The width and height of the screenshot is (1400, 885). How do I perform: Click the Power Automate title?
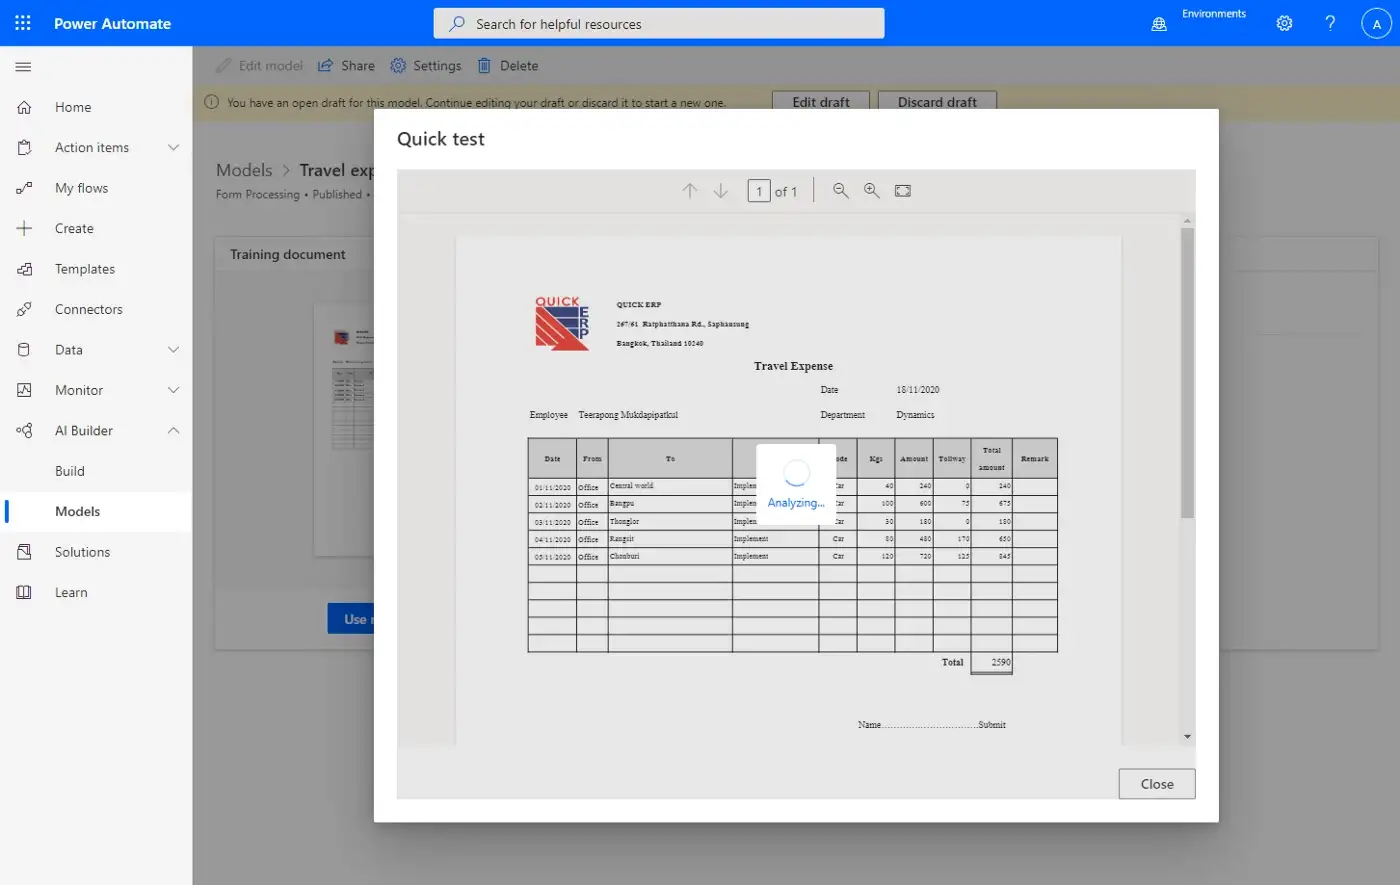pyautogui.click(x=112, y=24)
